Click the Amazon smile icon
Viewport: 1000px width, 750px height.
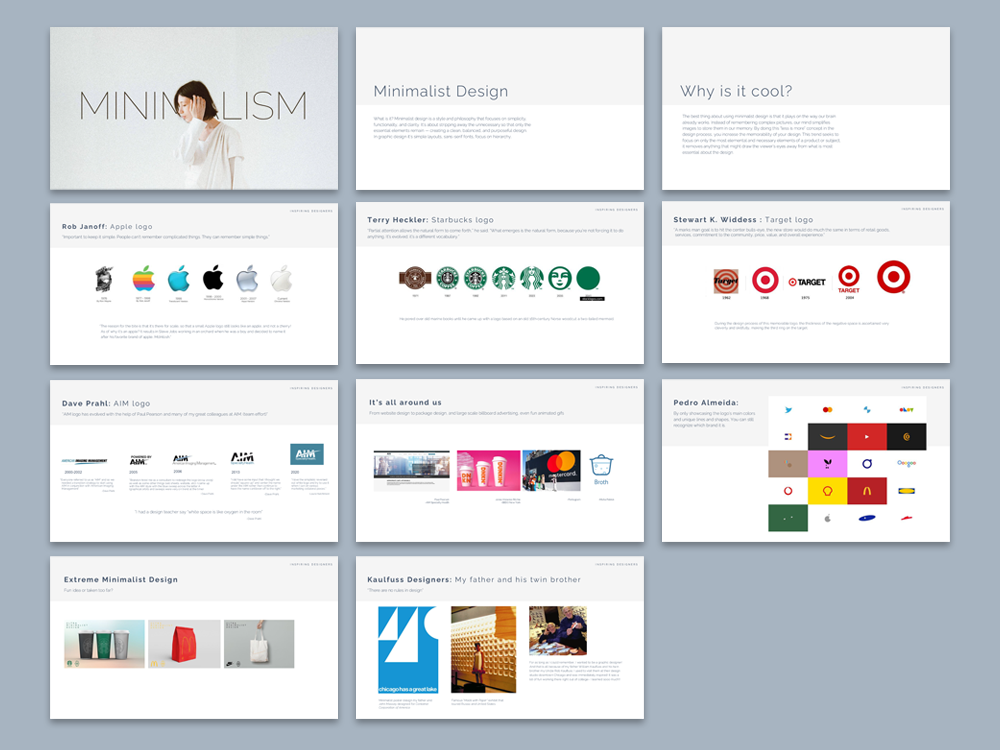827,436
